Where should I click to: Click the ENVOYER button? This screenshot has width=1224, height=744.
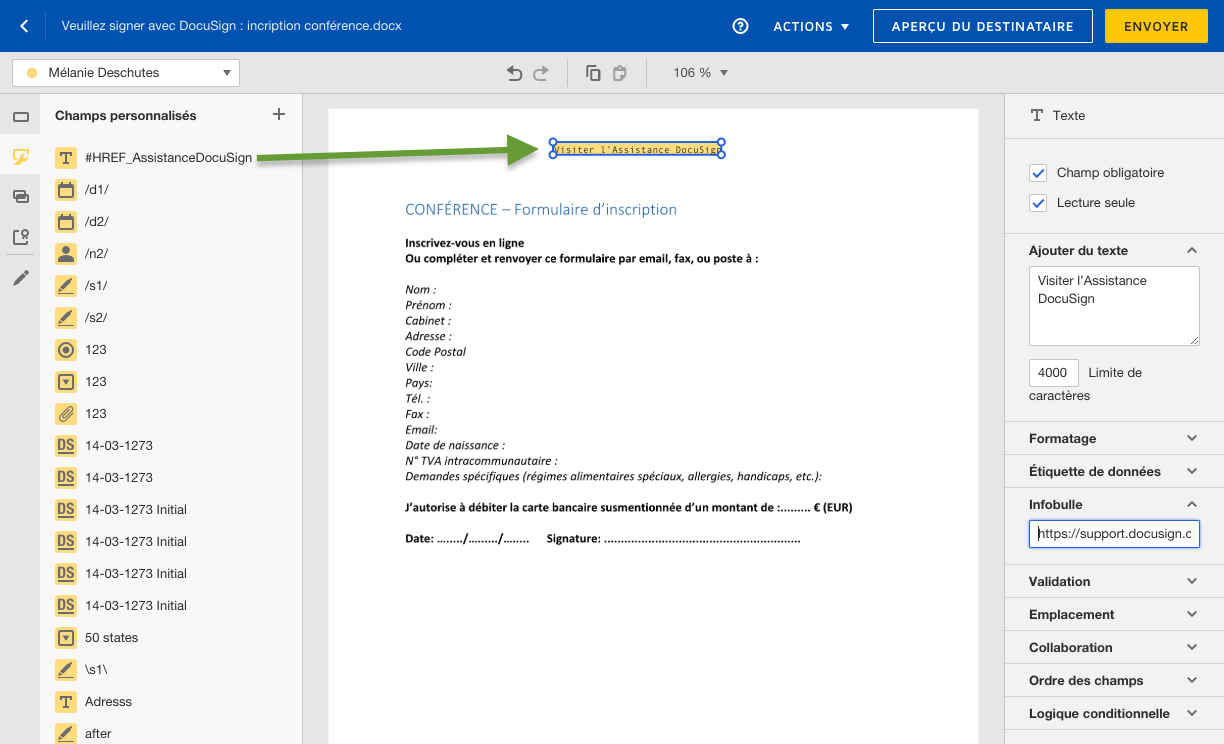1156,27
